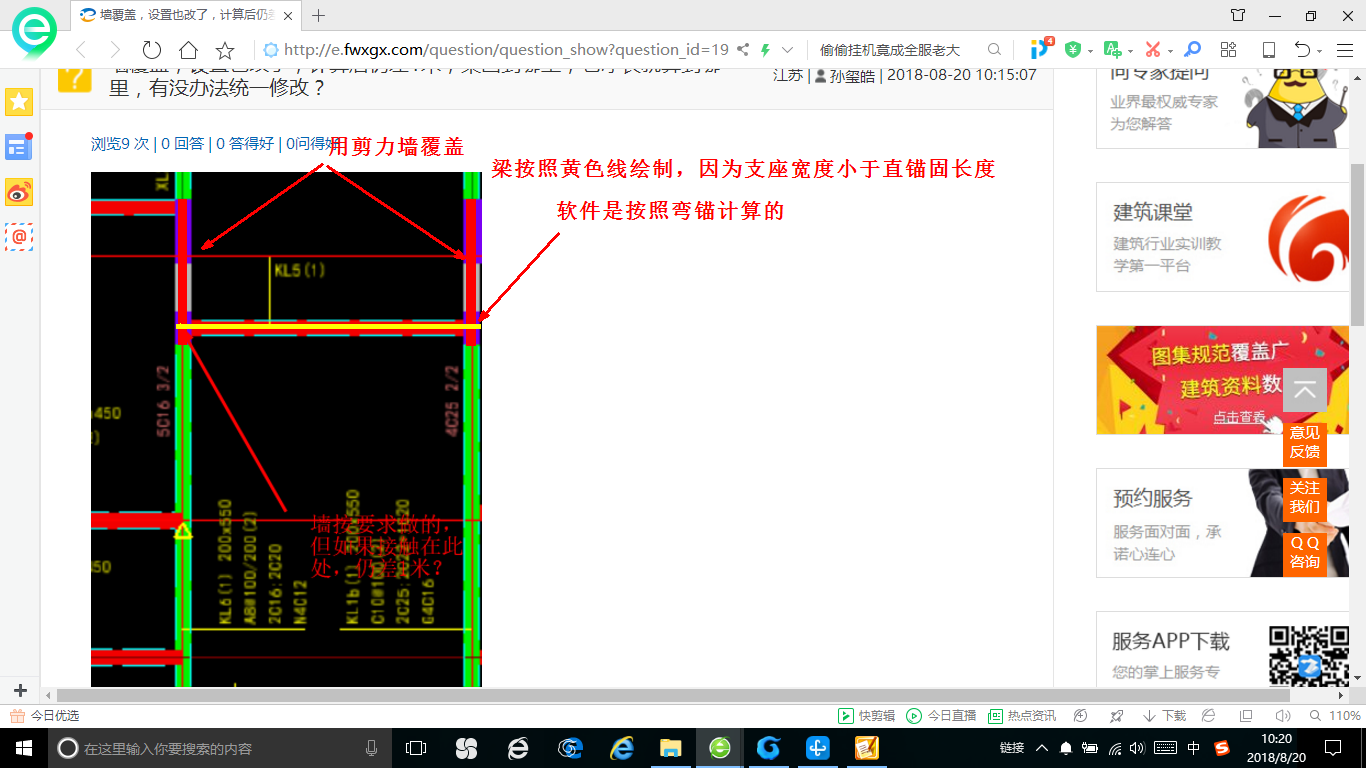Click the address bar URL

tap(505, 50)
